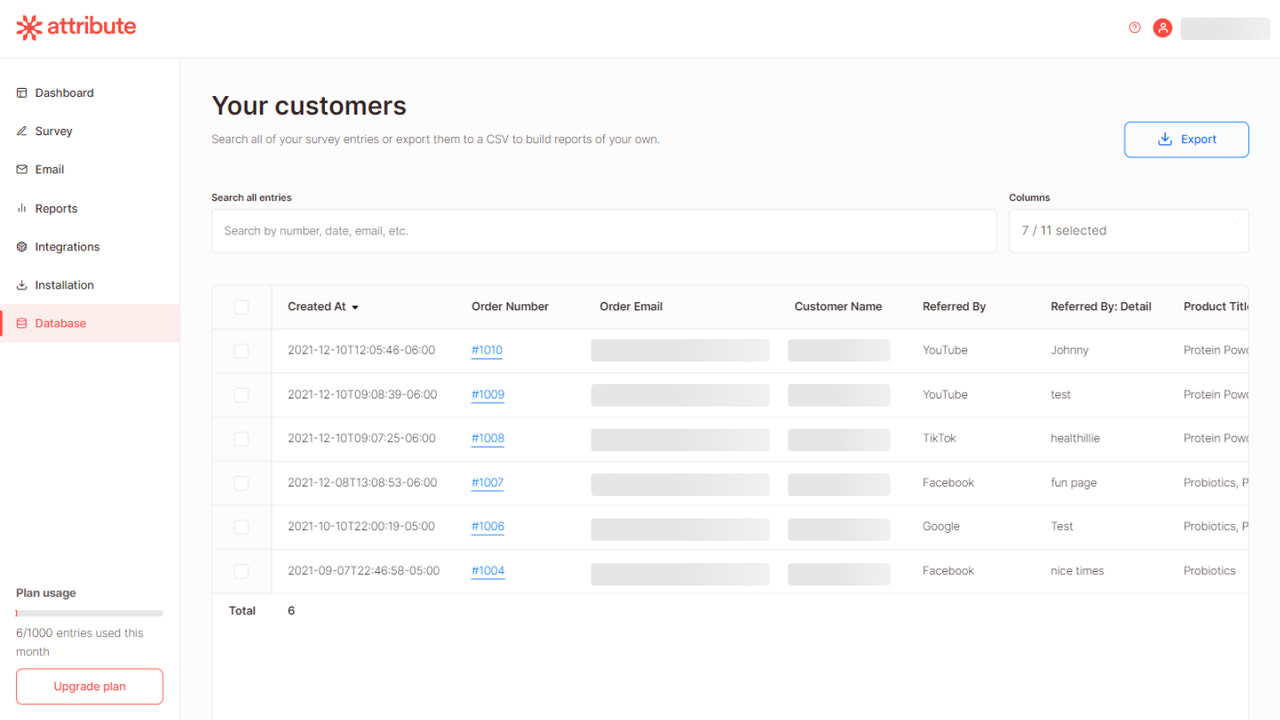This screenshot has height=720, width=1280.
Task: Select the Integrations icon
Action: (x=21, y=246)
